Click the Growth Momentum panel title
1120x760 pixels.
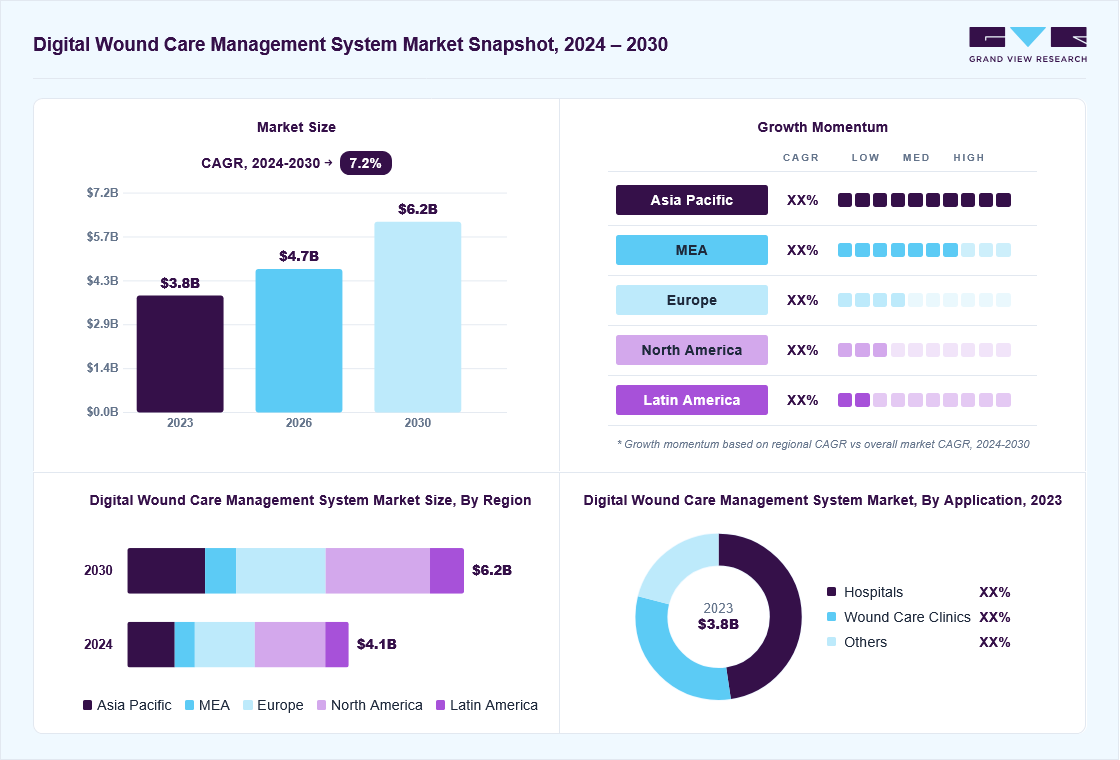[x=823, y=127]
